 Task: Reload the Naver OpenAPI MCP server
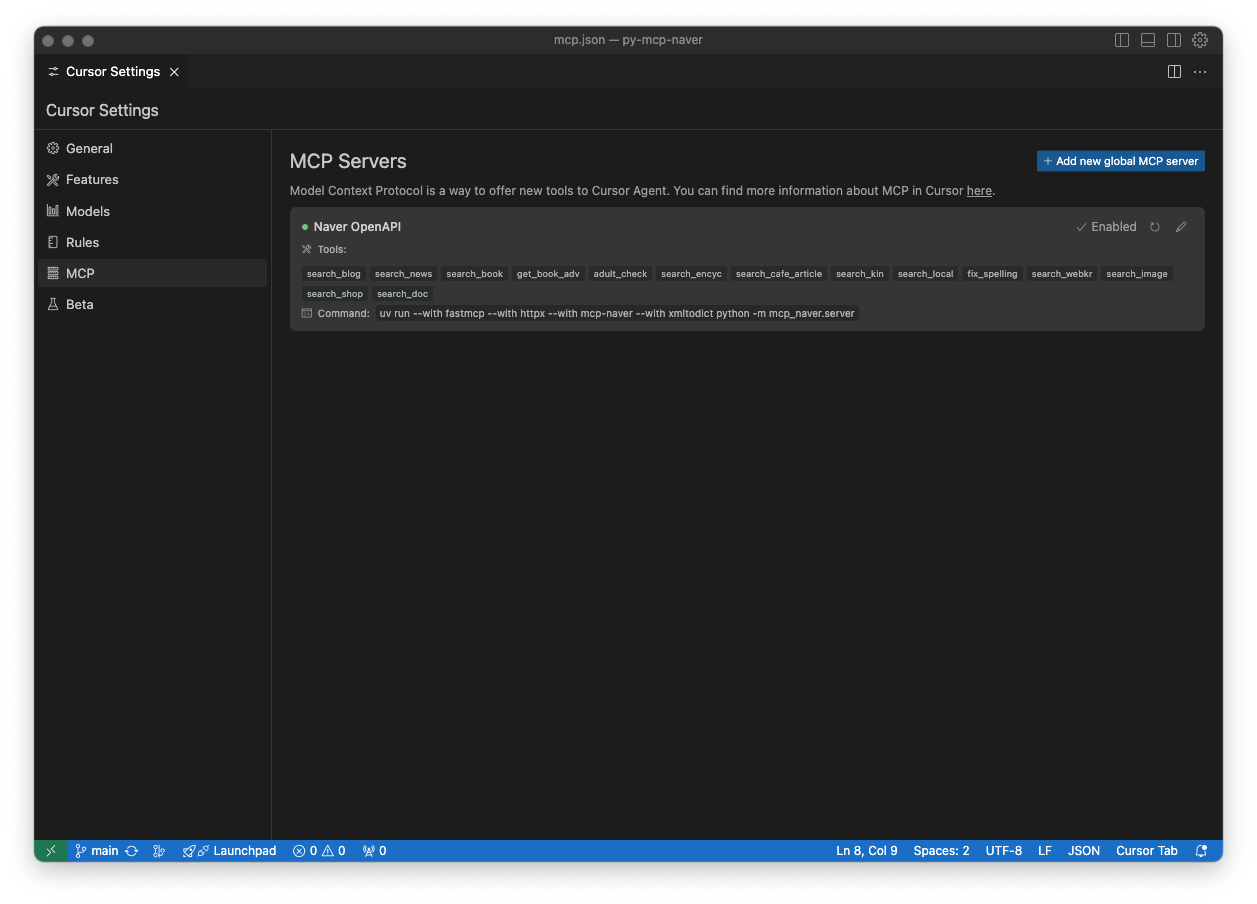click(x=1155, y=227)
